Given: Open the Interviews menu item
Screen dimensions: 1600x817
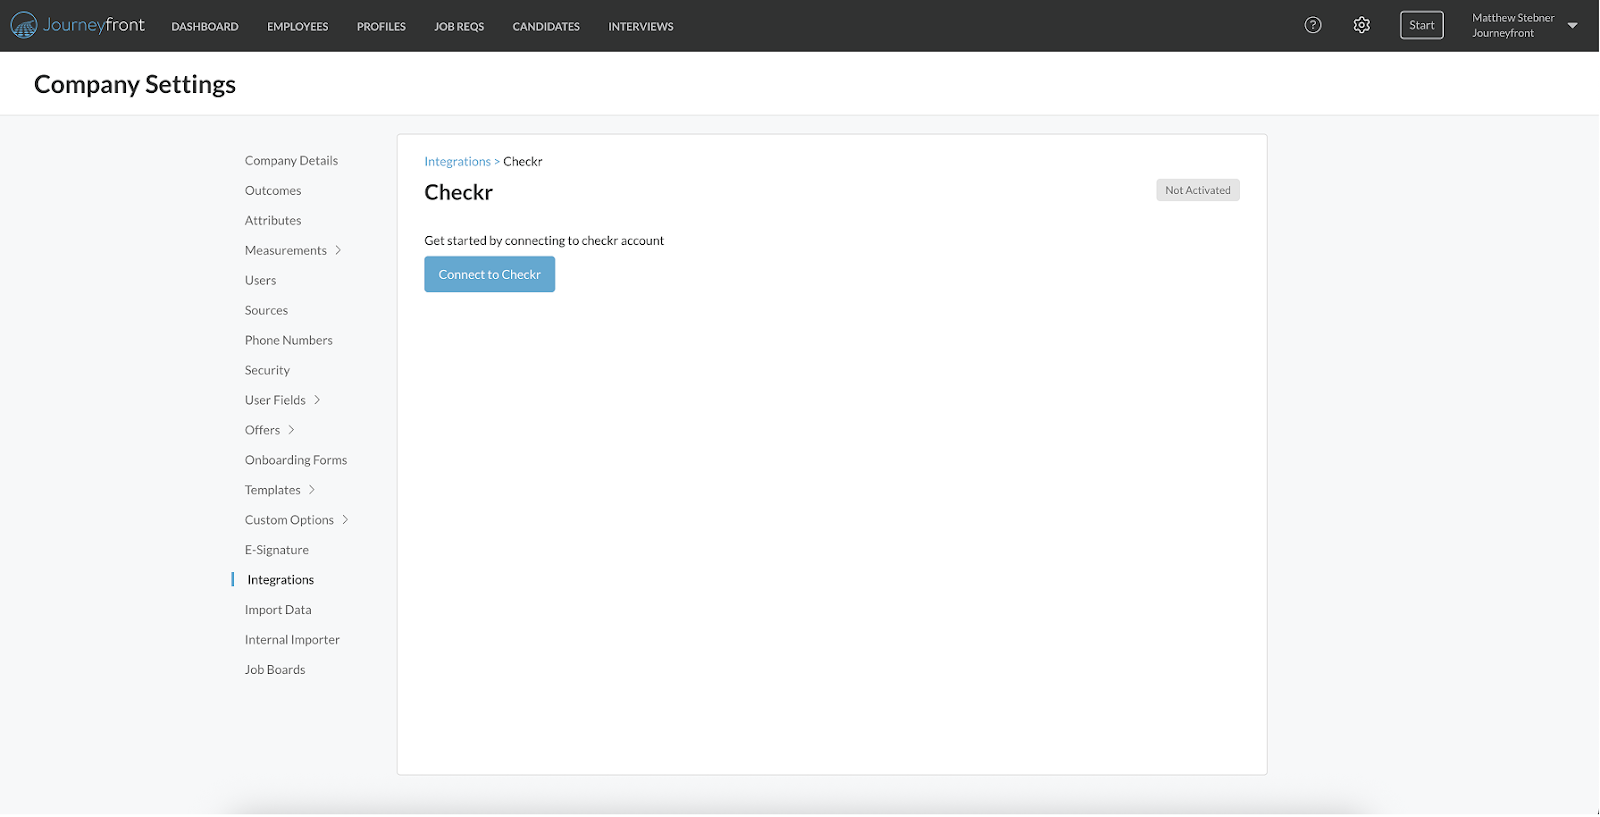Looking at the screenshot, I should click(641, 27).
